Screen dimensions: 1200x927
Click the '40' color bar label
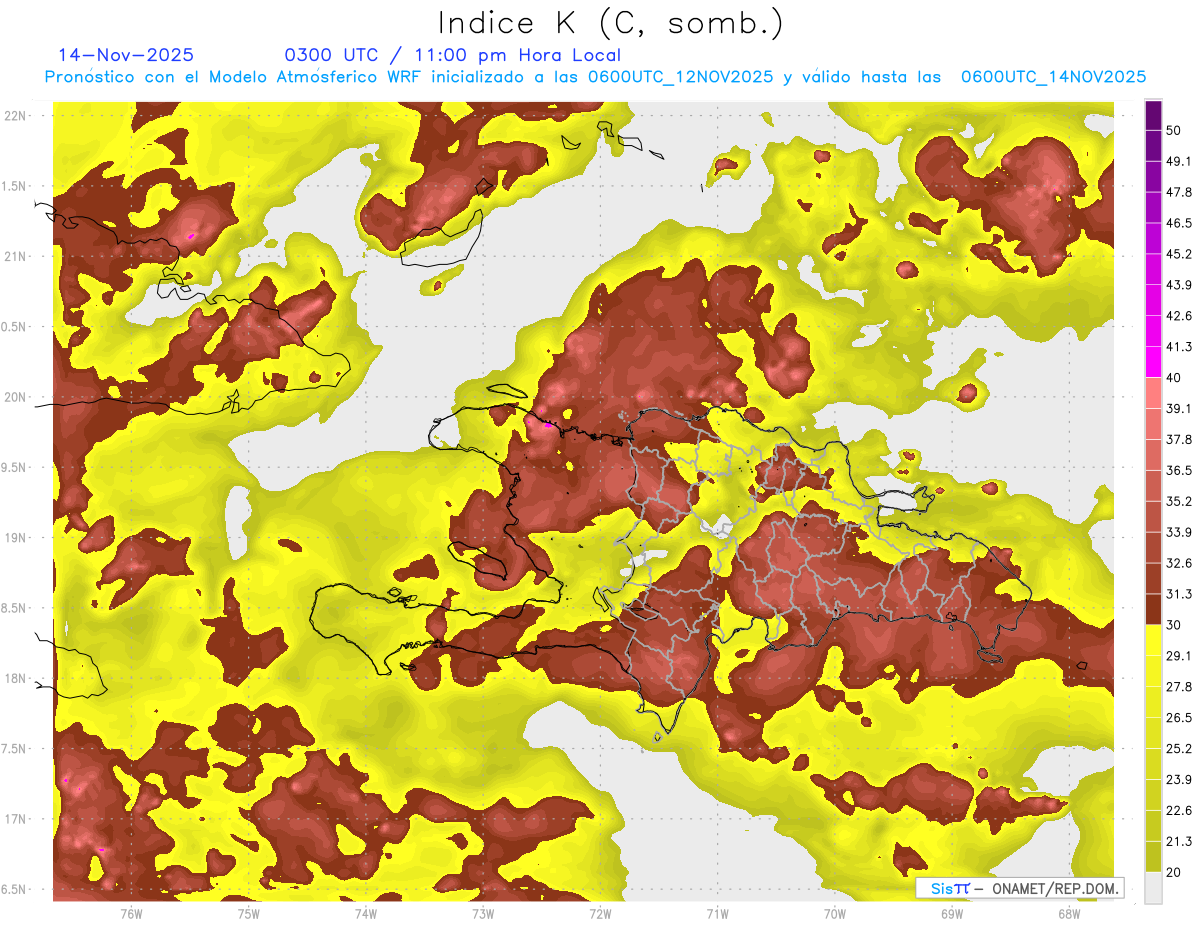point(1174,378)
